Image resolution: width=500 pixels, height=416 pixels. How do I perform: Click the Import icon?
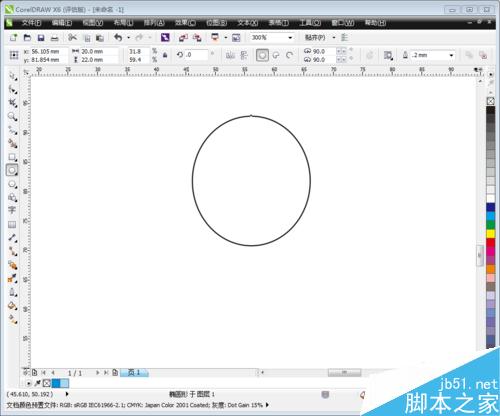pos(183,38)
